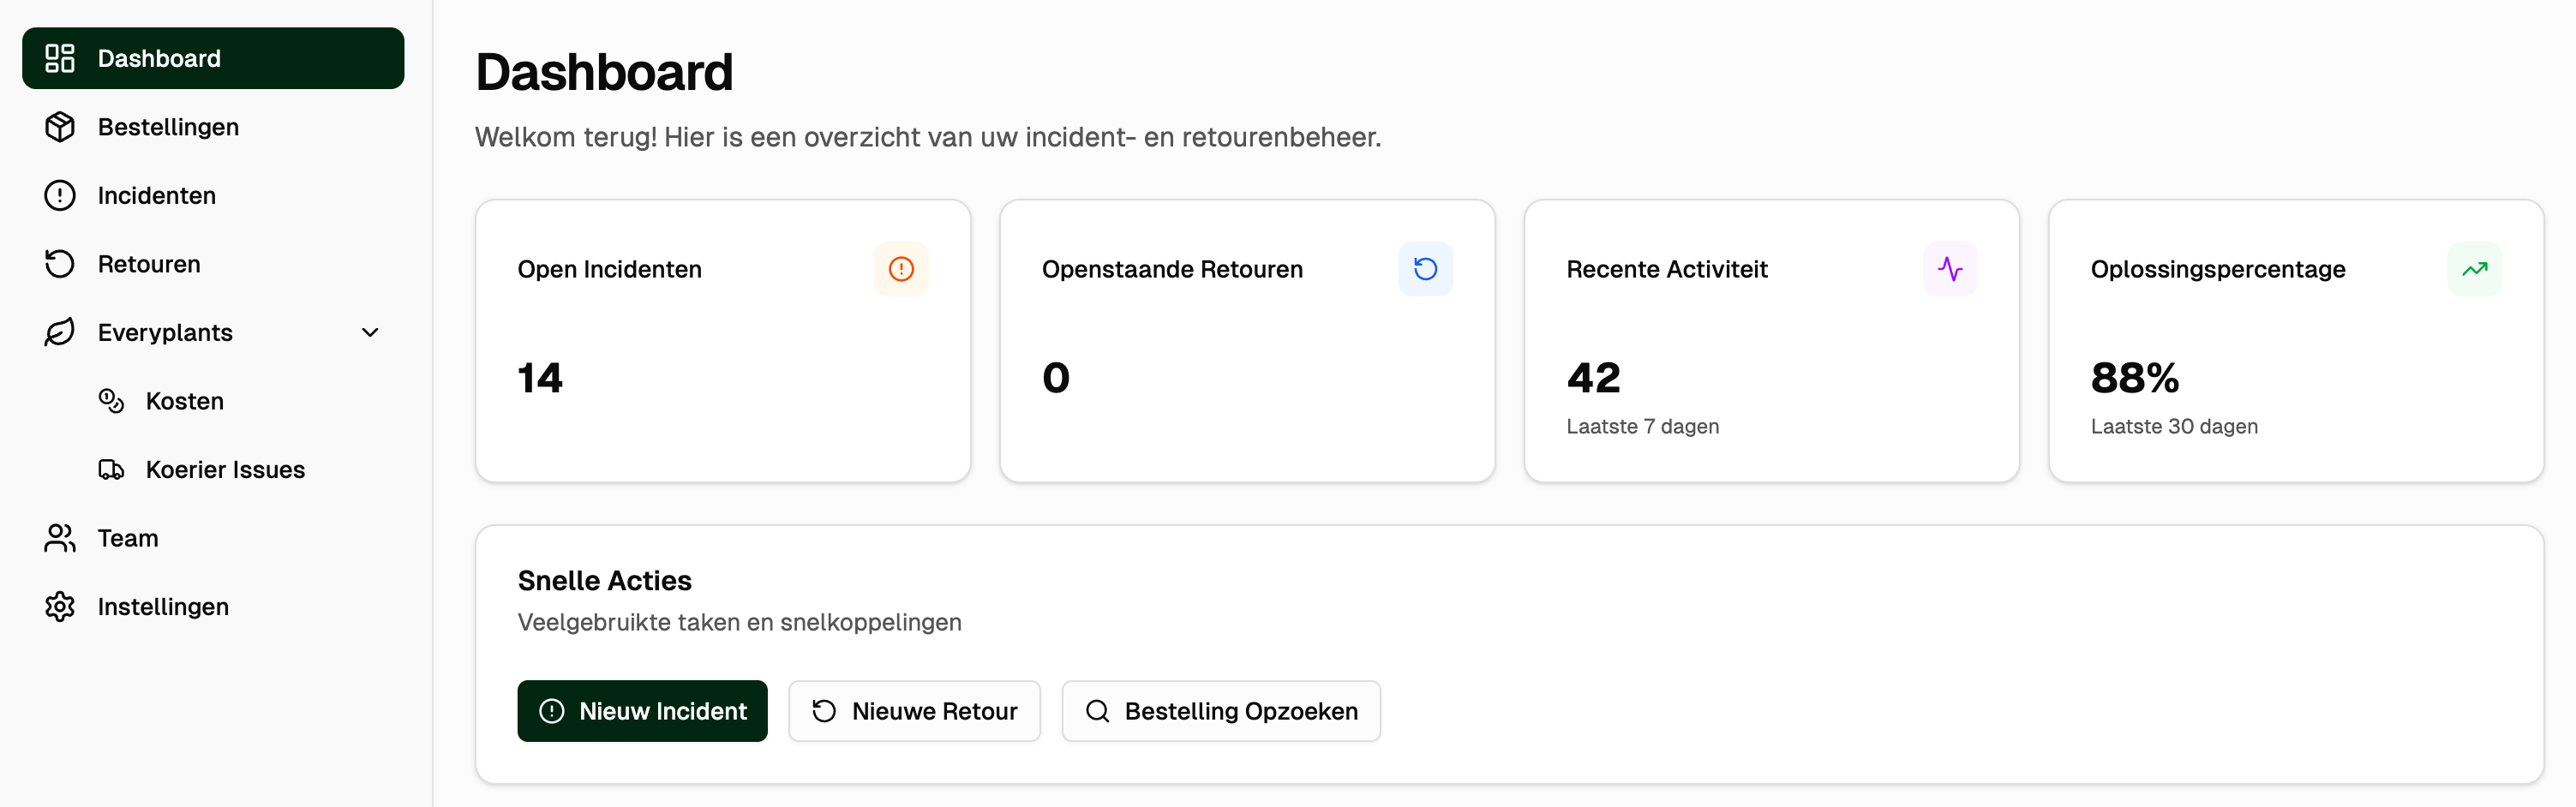The image size is (2576, 807).
Task: Select the Dashboard grid icon in sidebar
Action: pos(59,58)
